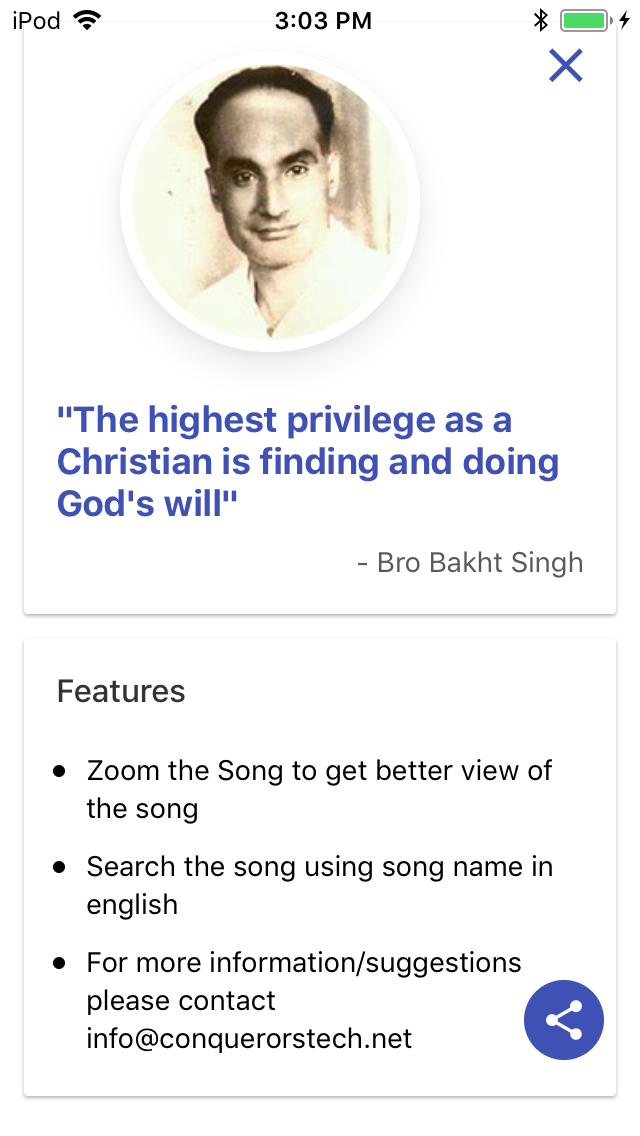Close the about page with X icon
Image resolution: width=640 pixels, height=1136 pixels.
565,66
